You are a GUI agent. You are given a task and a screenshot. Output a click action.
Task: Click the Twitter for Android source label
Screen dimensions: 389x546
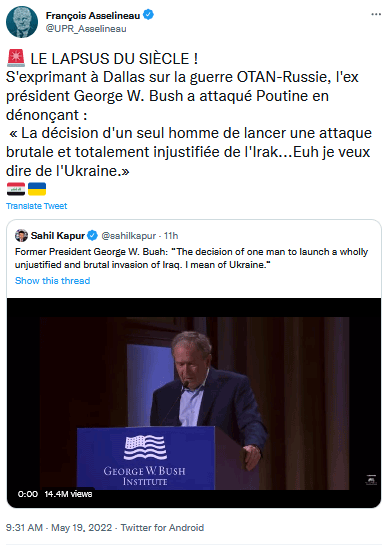point(162,528)
